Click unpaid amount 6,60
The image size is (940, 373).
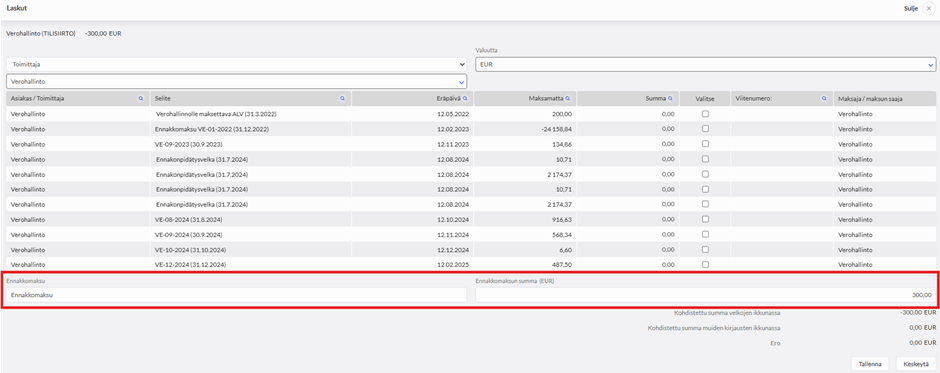[x=567, y=249]
